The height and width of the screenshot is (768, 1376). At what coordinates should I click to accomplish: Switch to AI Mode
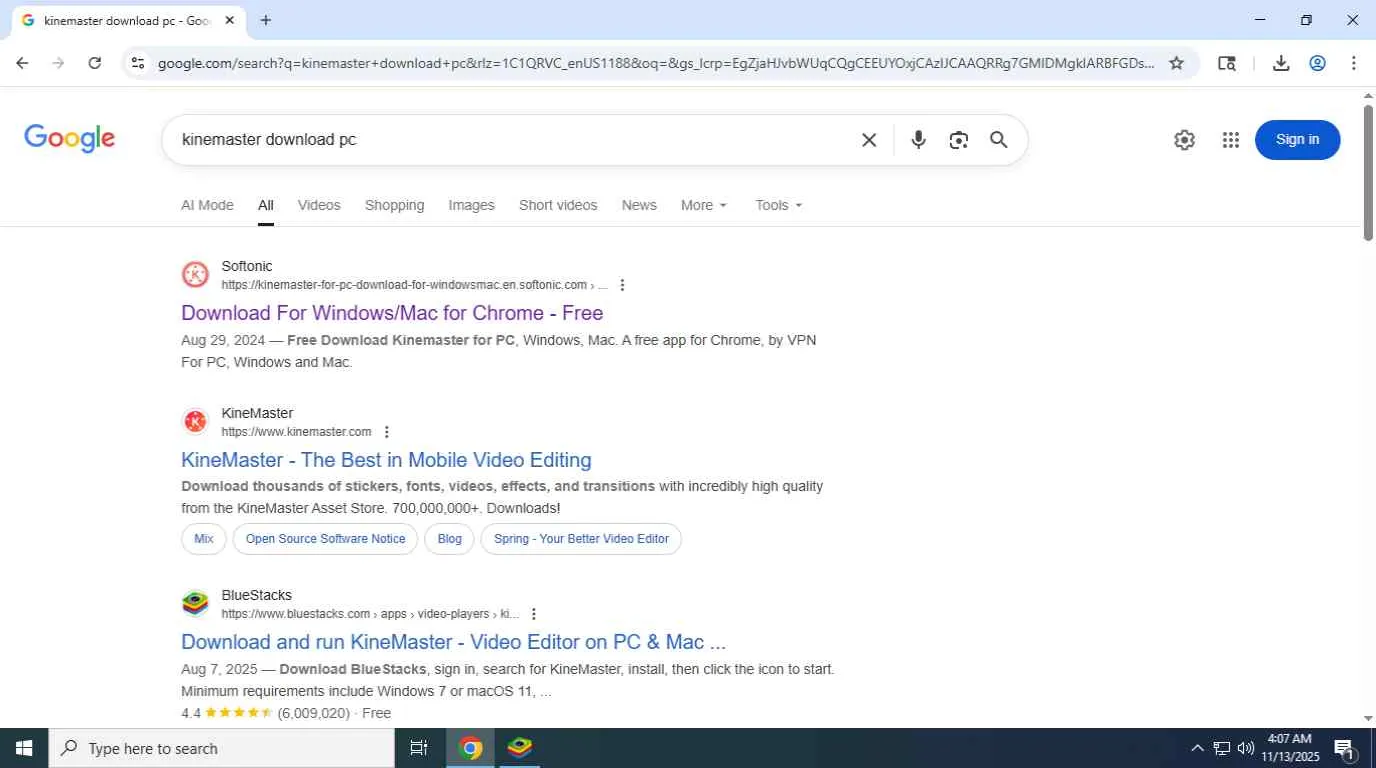[x=207, y=205]
